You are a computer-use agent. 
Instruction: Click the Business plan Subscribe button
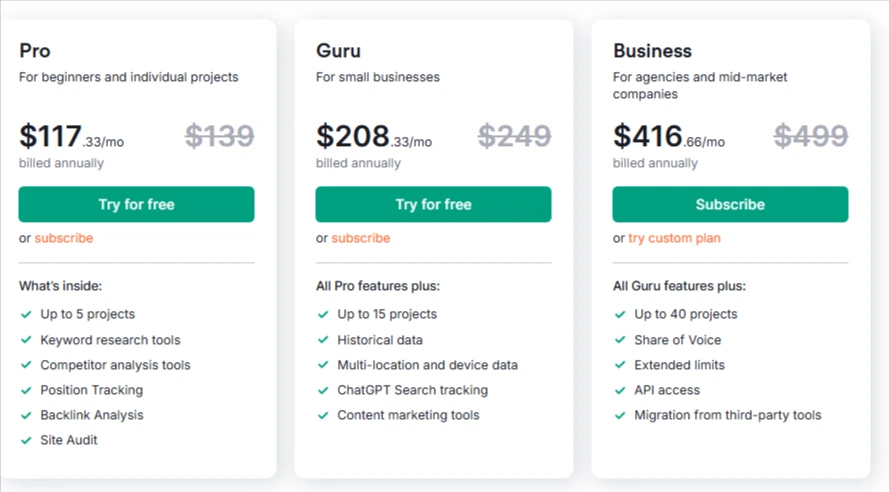pos(730,204)
